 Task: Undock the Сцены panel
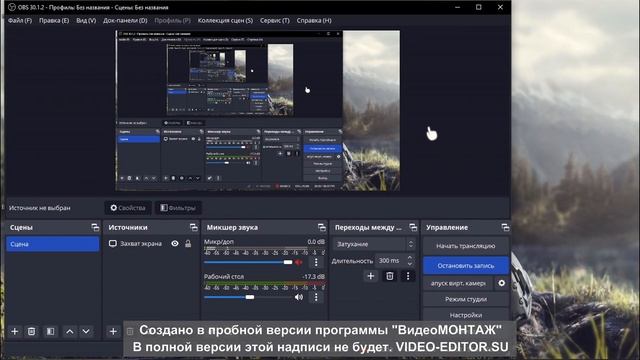pos(95,227)
